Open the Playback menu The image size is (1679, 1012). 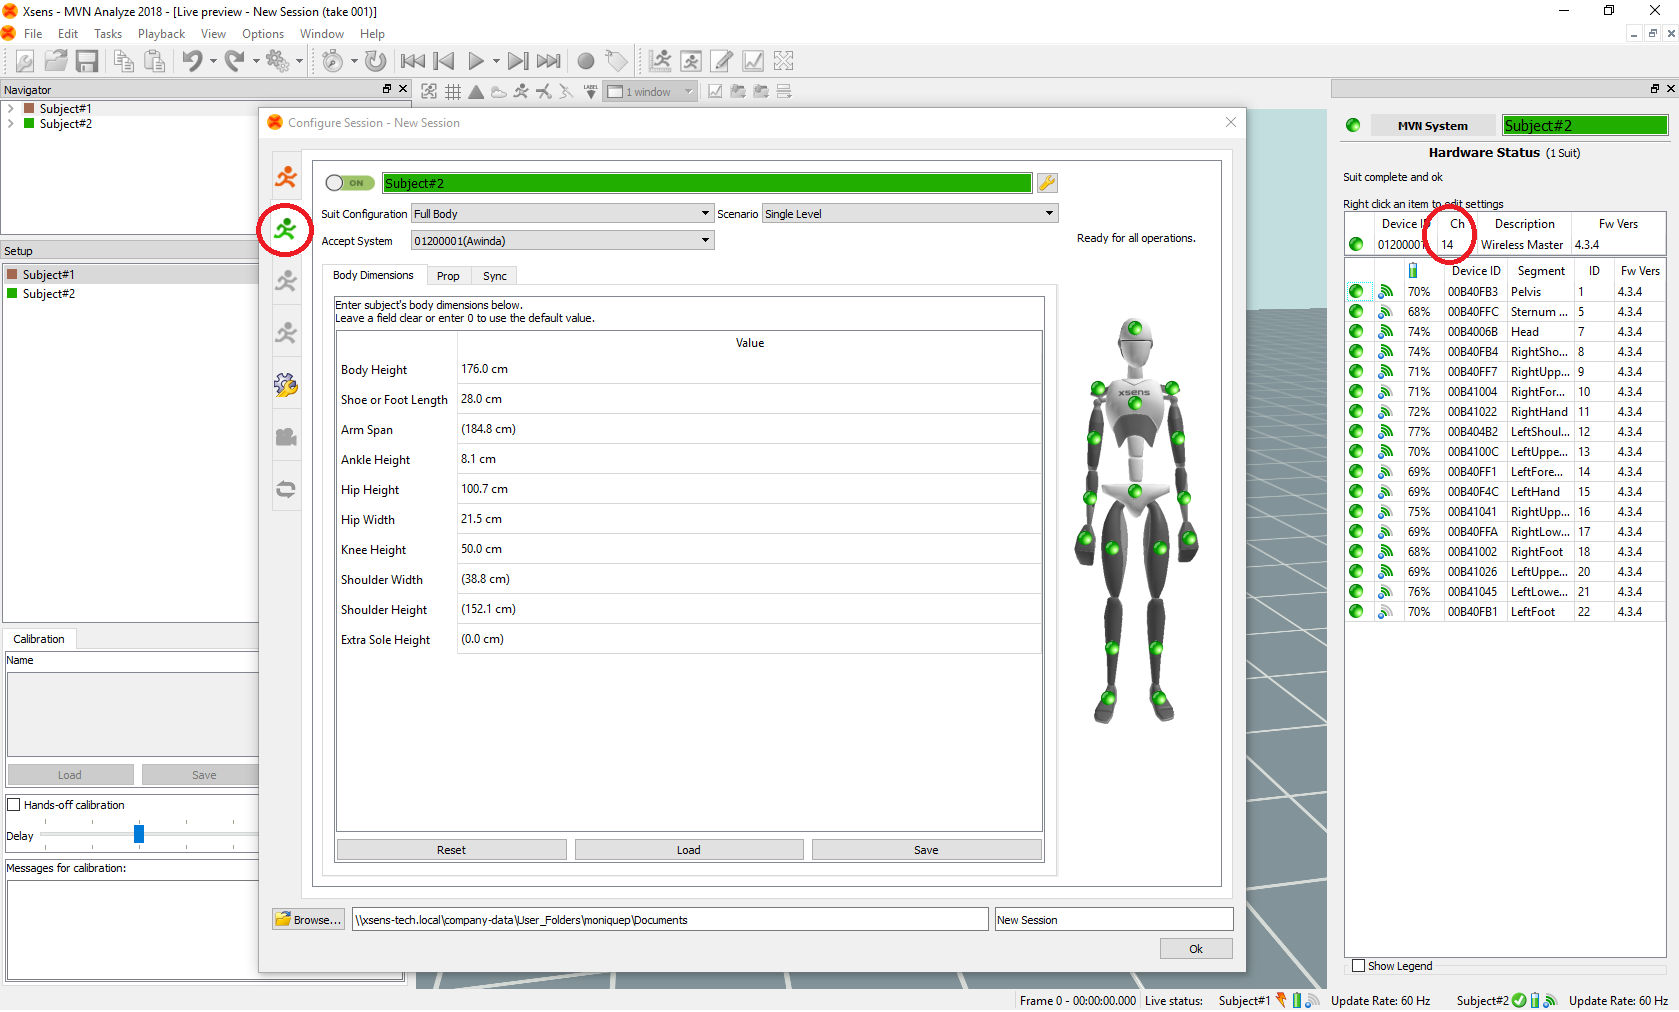click(x=161, y=34)
